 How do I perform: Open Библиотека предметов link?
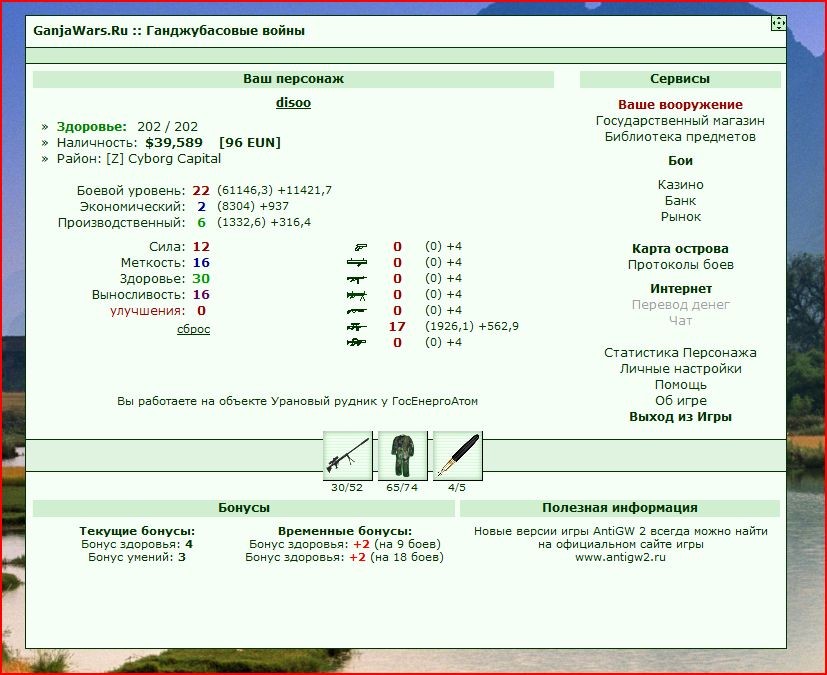click(x=680, y=137)
